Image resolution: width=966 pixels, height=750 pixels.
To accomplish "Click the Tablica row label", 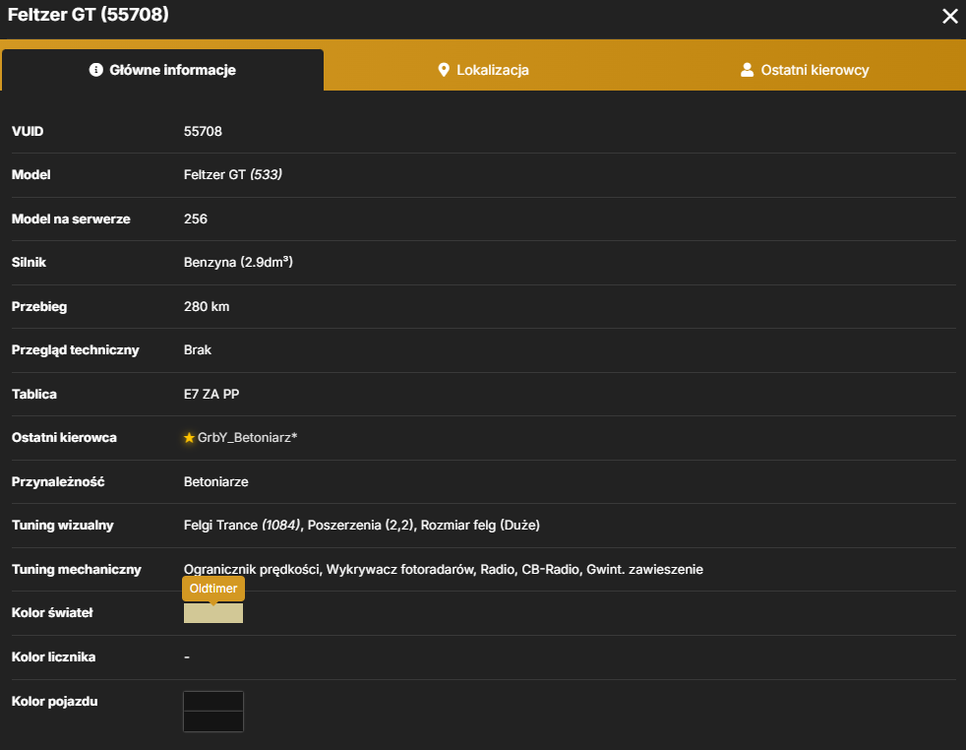I will (x=34, y=394).
